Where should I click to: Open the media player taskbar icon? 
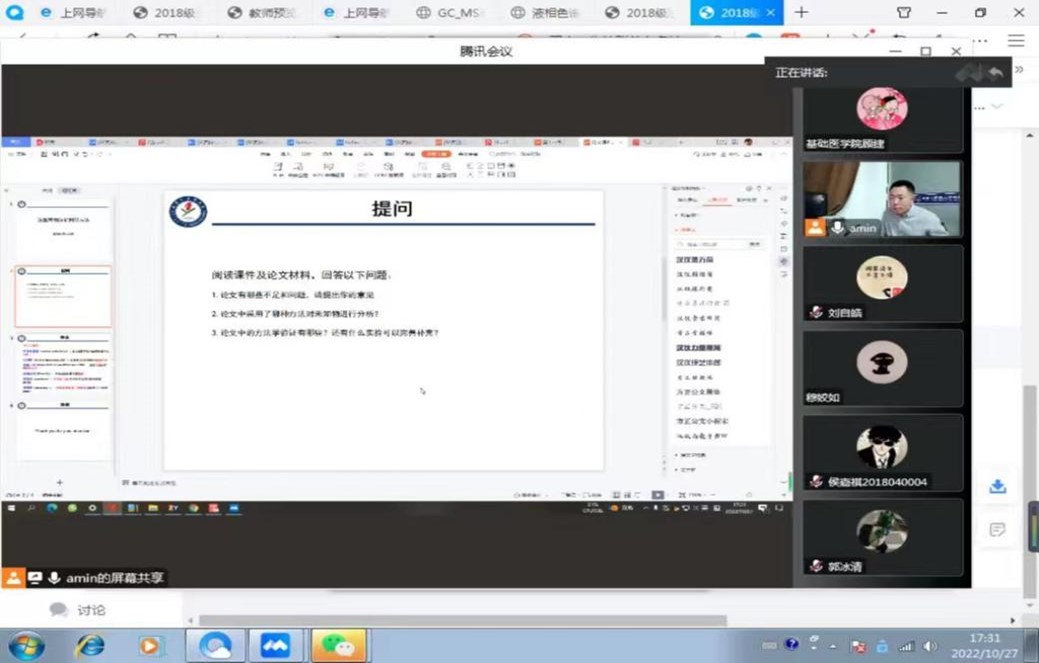coord(150,645)
